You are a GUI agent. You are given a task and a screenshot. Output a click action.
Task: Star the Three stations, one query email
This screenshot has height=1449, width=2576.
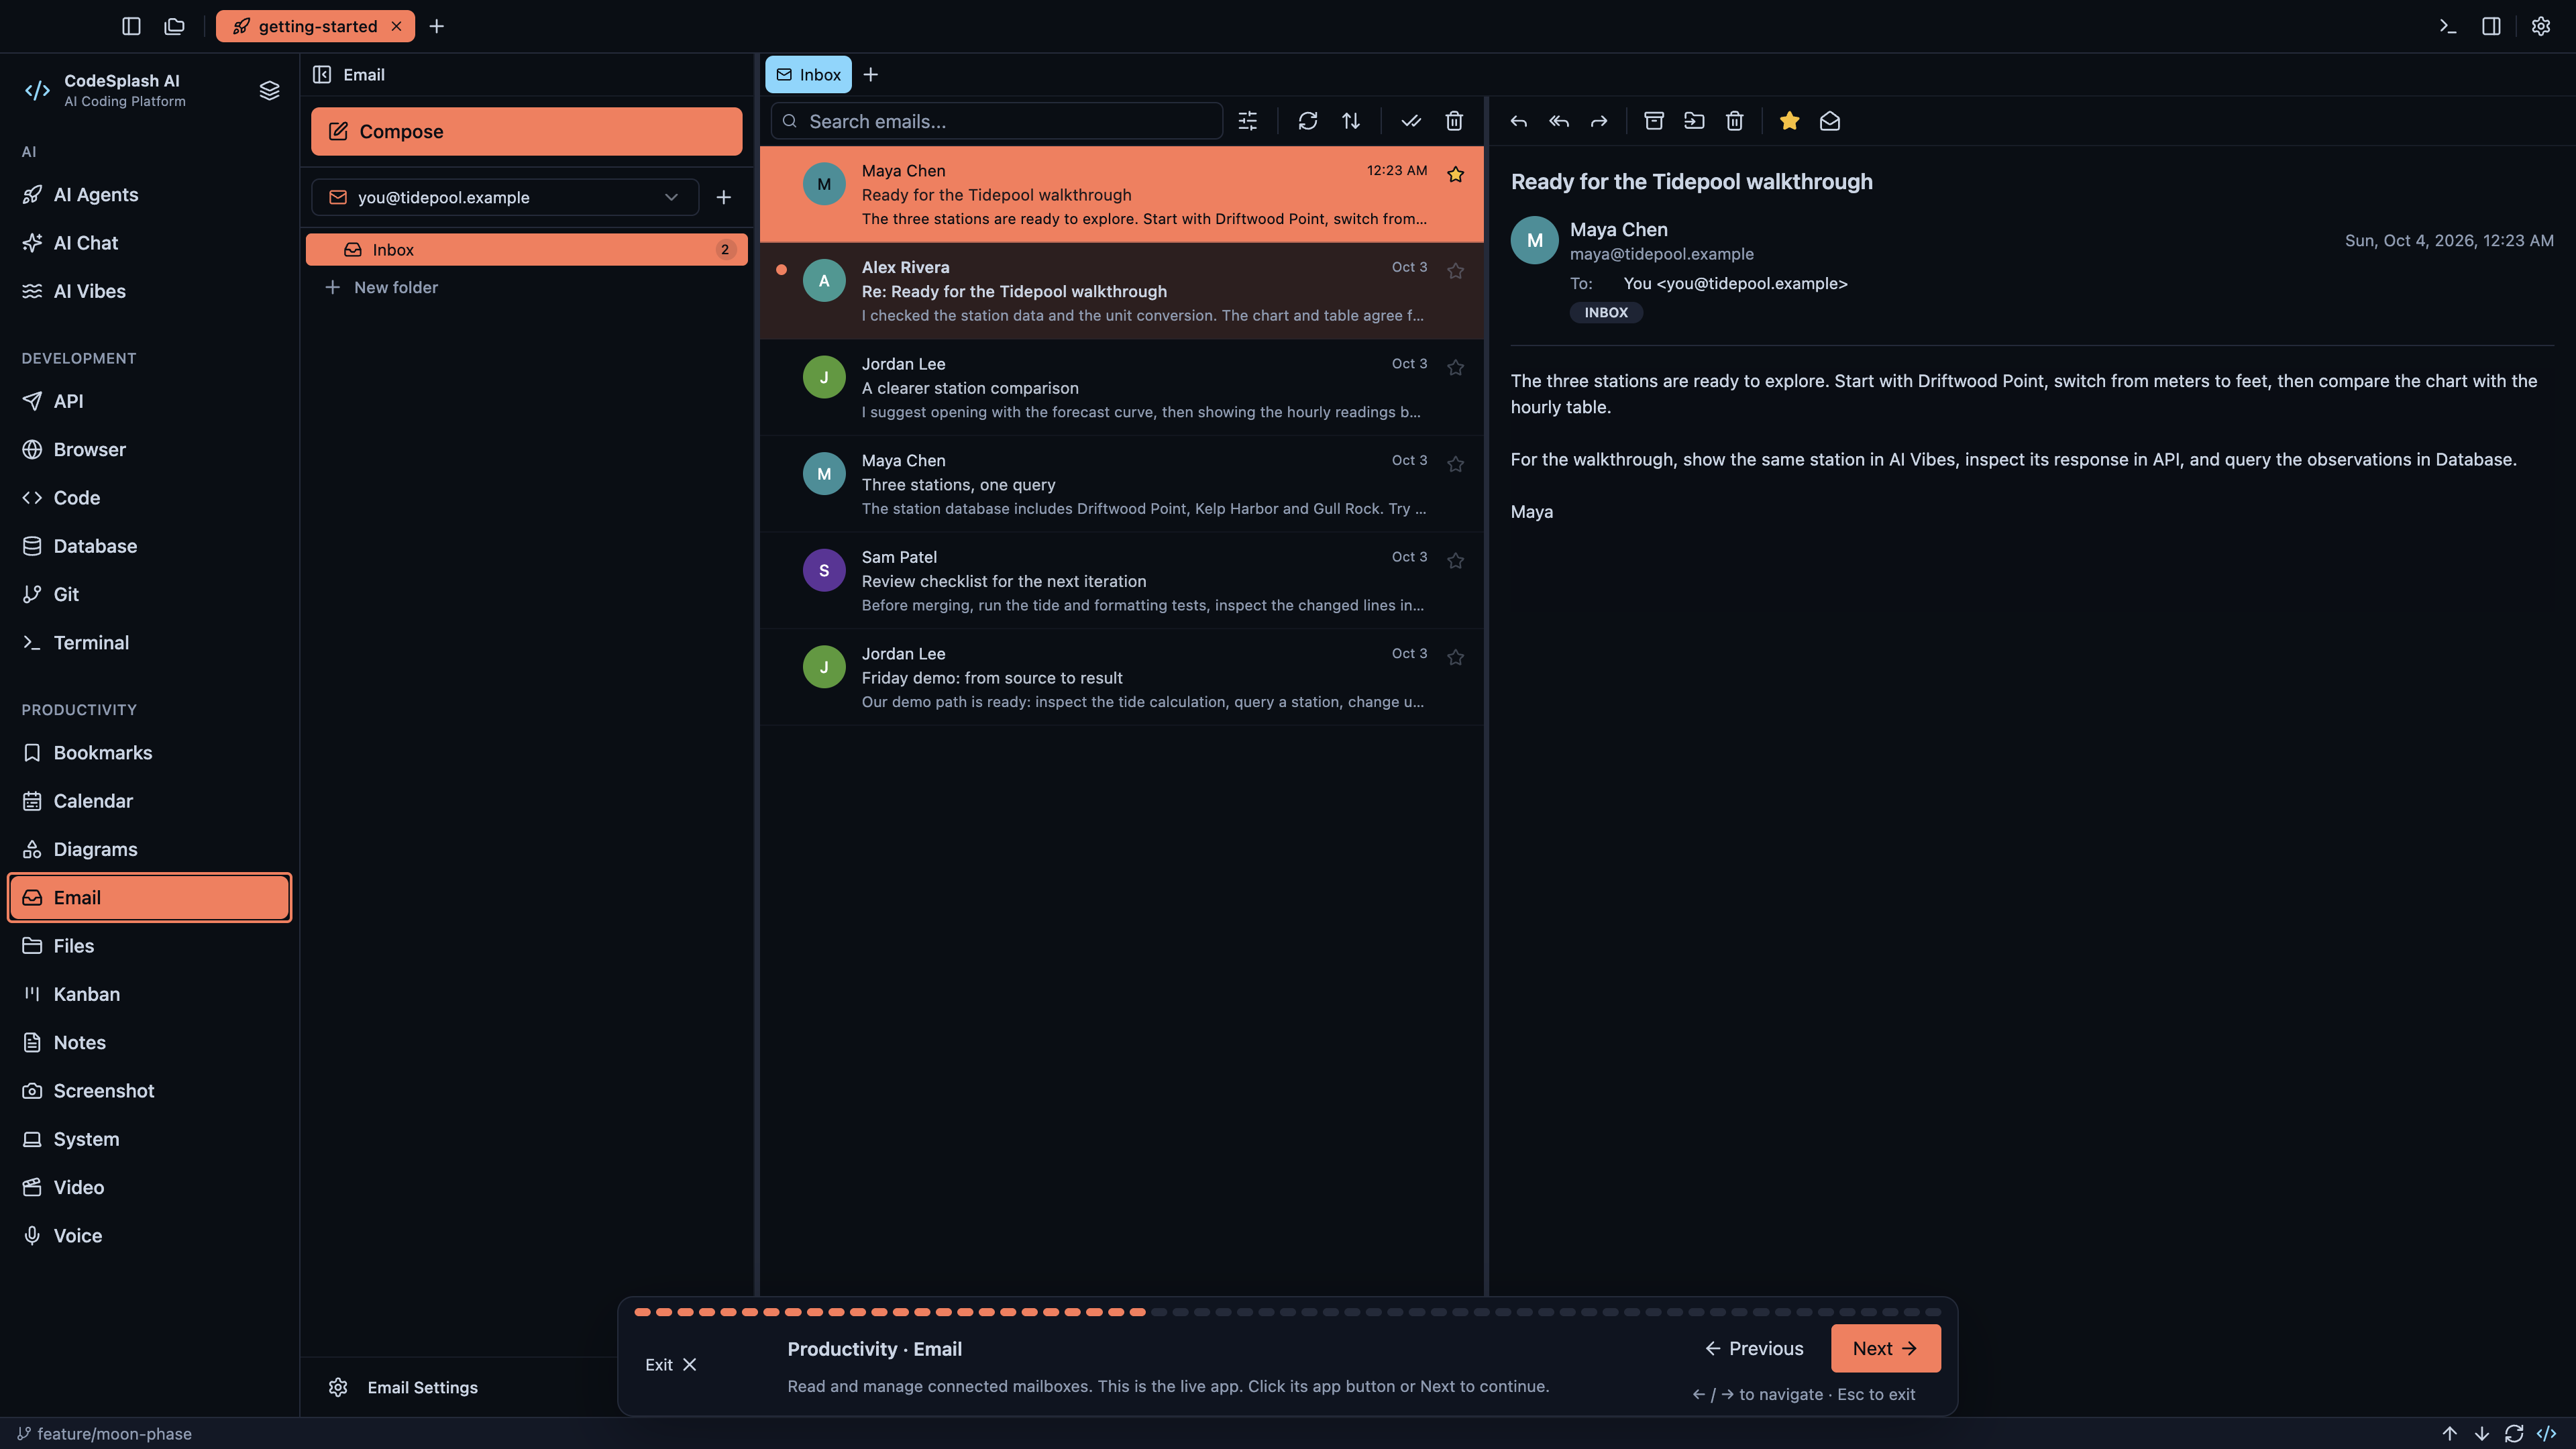pyautogui.click(x=1455, y=464)
